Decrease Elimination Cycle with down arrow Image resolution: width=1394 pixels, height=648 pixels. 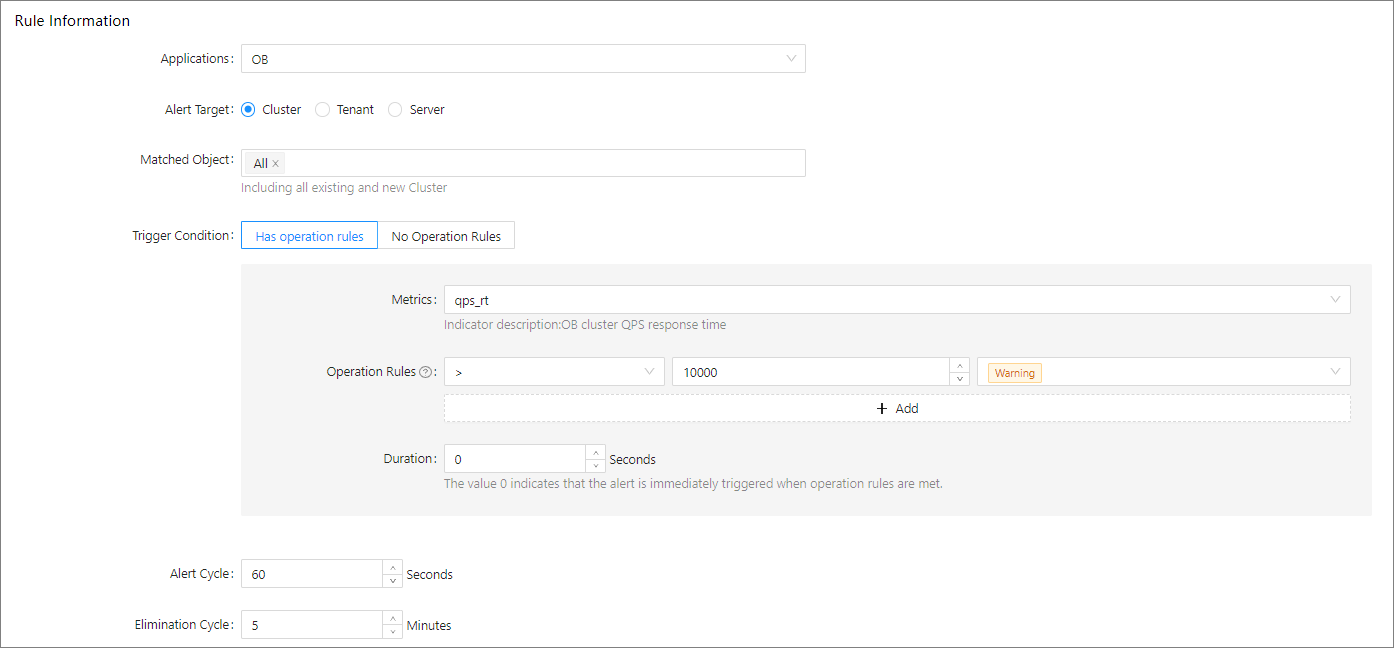point(392,632)
